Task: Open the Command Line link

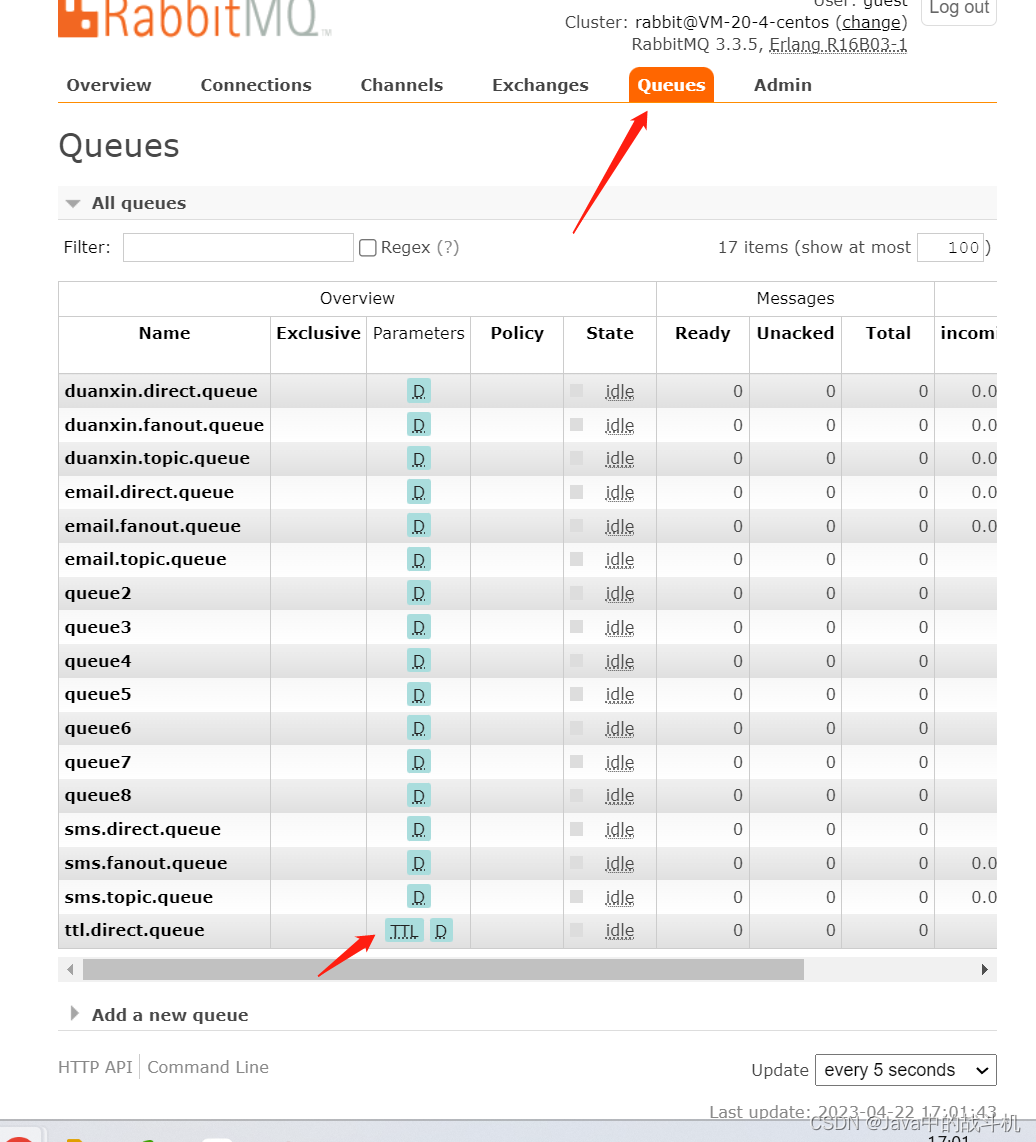Action: [x=208, y=1067]
